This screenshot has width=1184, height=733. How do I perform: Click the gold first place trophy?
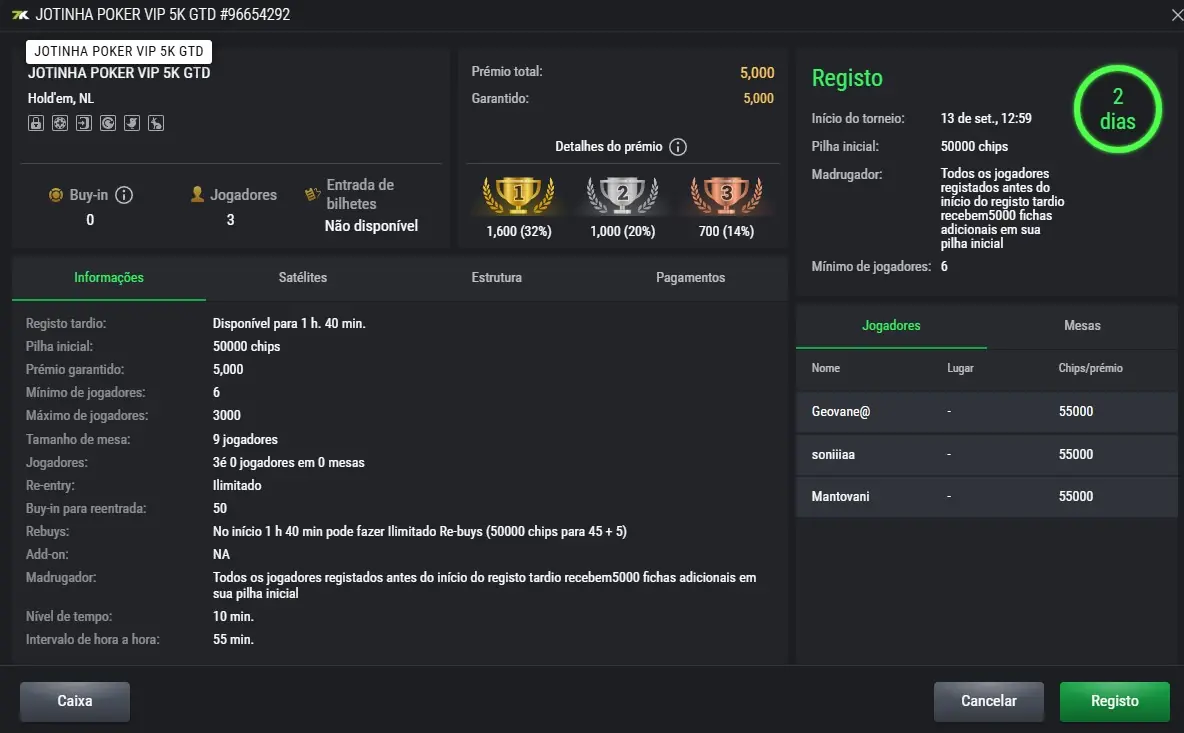click(x=519, y=195)
